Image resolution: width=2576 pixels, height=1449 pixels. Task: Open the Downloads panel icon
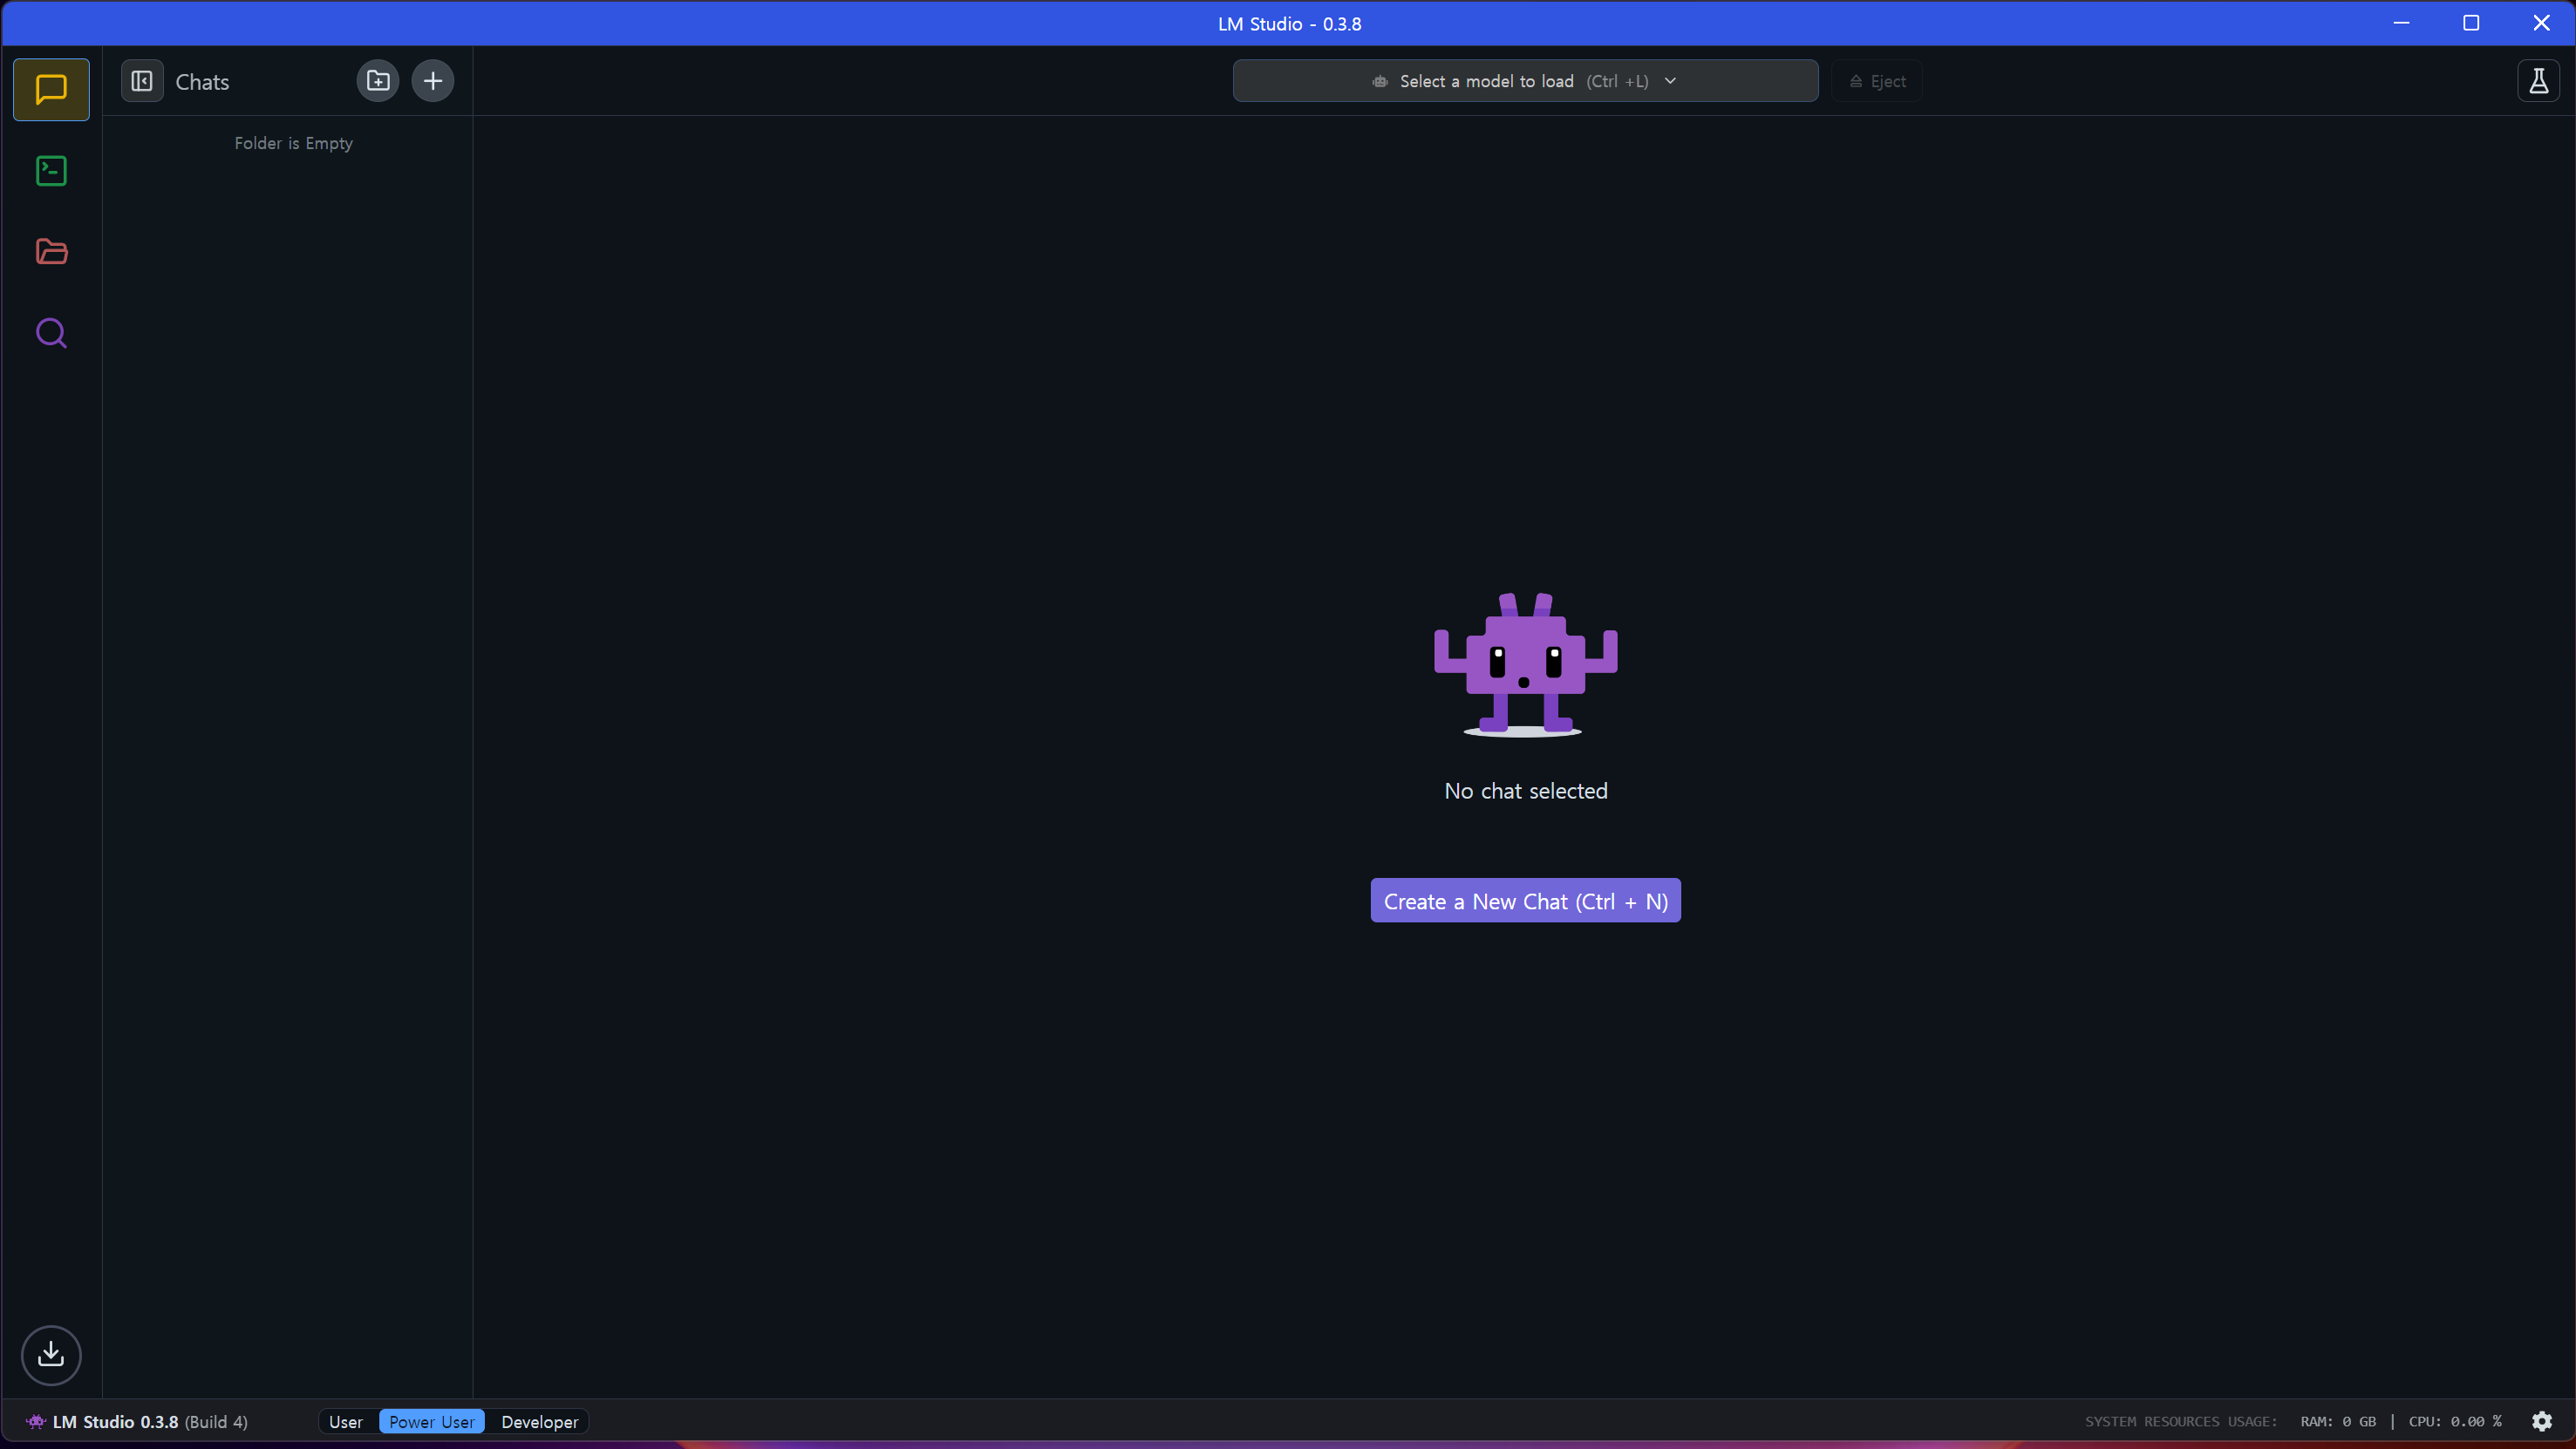(x=51, y=1355)
